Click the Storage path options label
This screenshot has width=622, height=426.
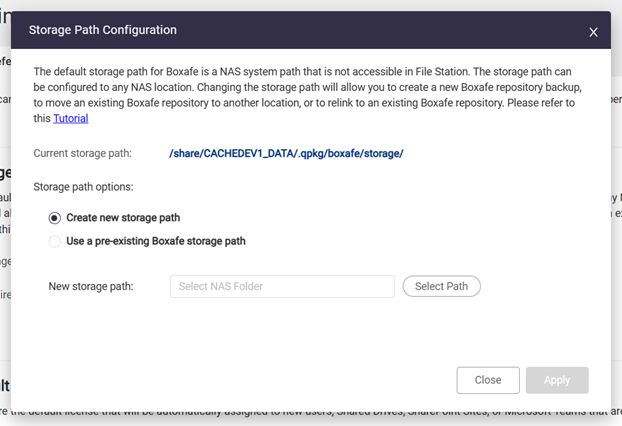(x=83, y=187)
